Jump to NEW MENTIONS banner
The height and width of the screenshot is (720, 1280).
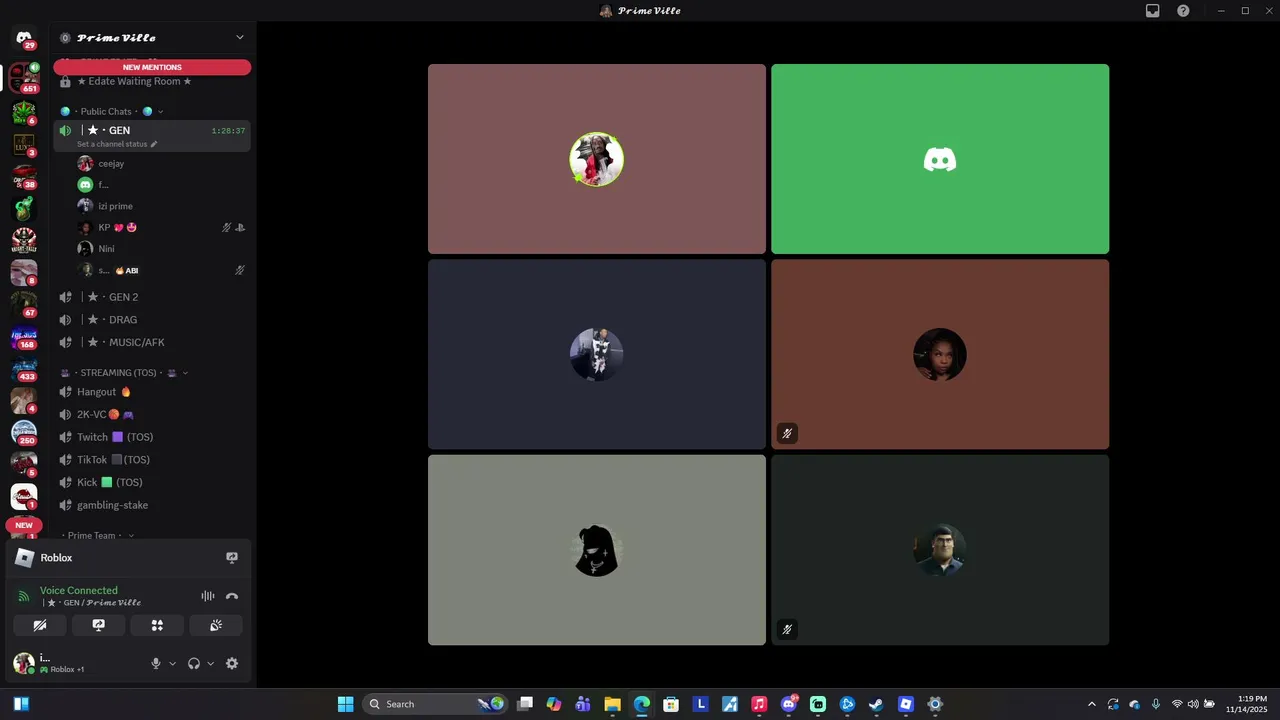click(x=152, y=67)
